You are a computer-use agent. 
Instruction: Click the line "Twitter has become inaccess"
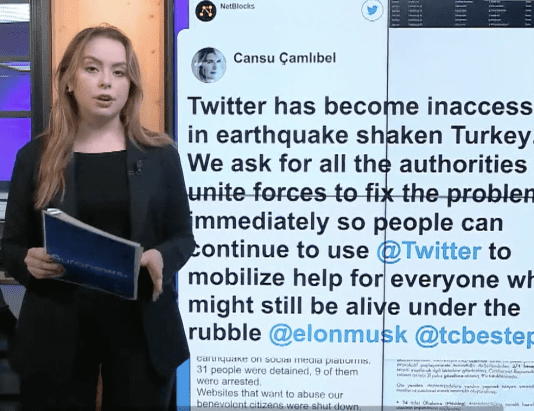(x=360, y=106)
